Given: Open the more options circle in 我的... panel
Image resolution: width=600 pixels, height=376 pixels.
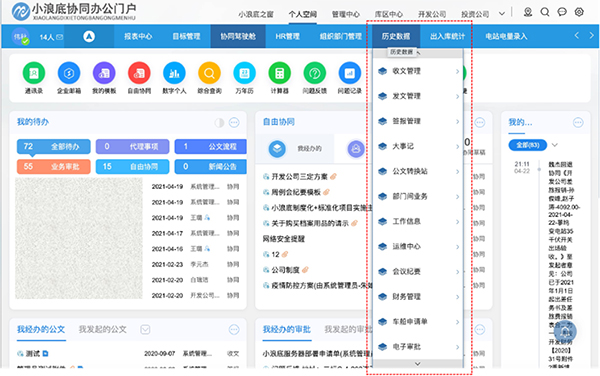Looking at the screenshot, I should tap(578, 122).
